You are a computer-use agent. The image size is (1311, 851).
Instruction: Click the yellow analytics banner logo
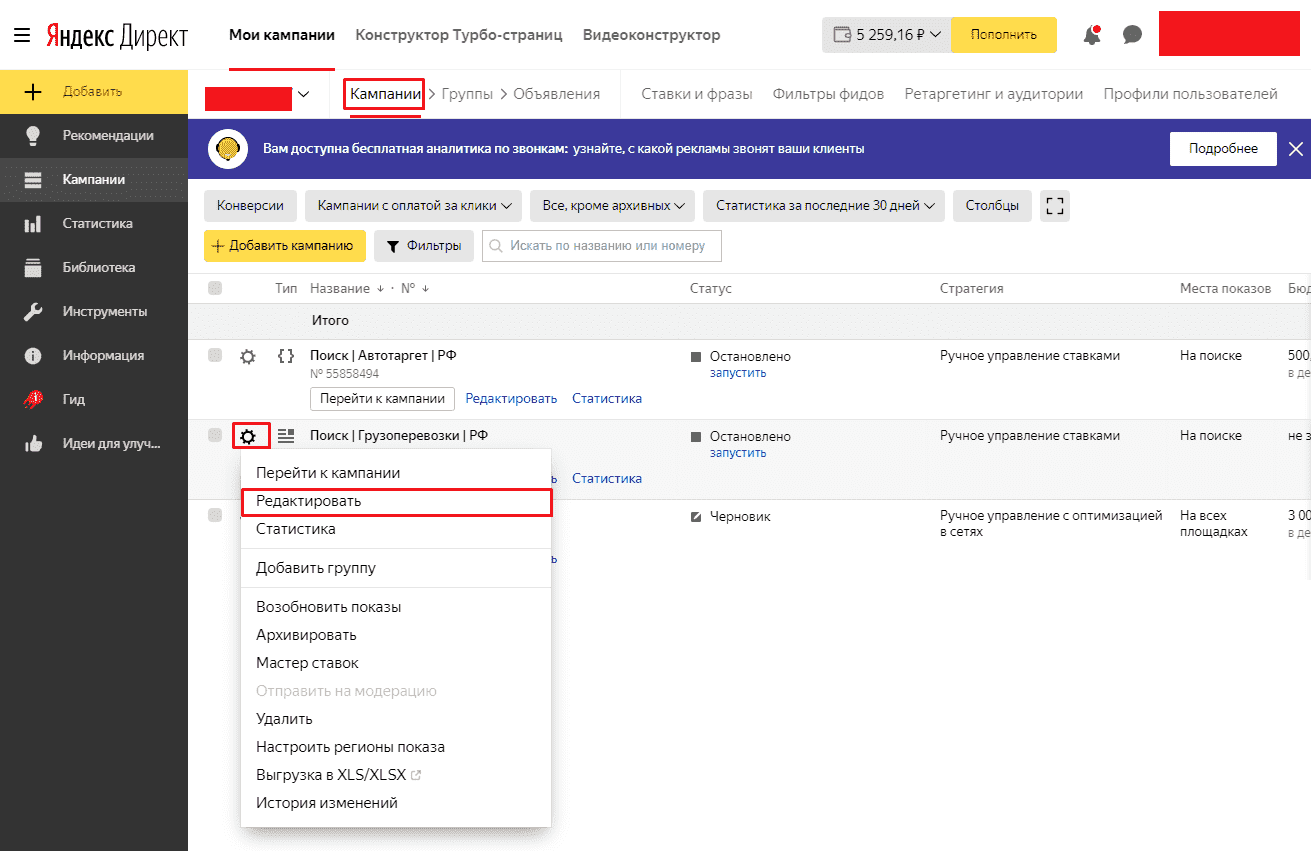[228, 149]
